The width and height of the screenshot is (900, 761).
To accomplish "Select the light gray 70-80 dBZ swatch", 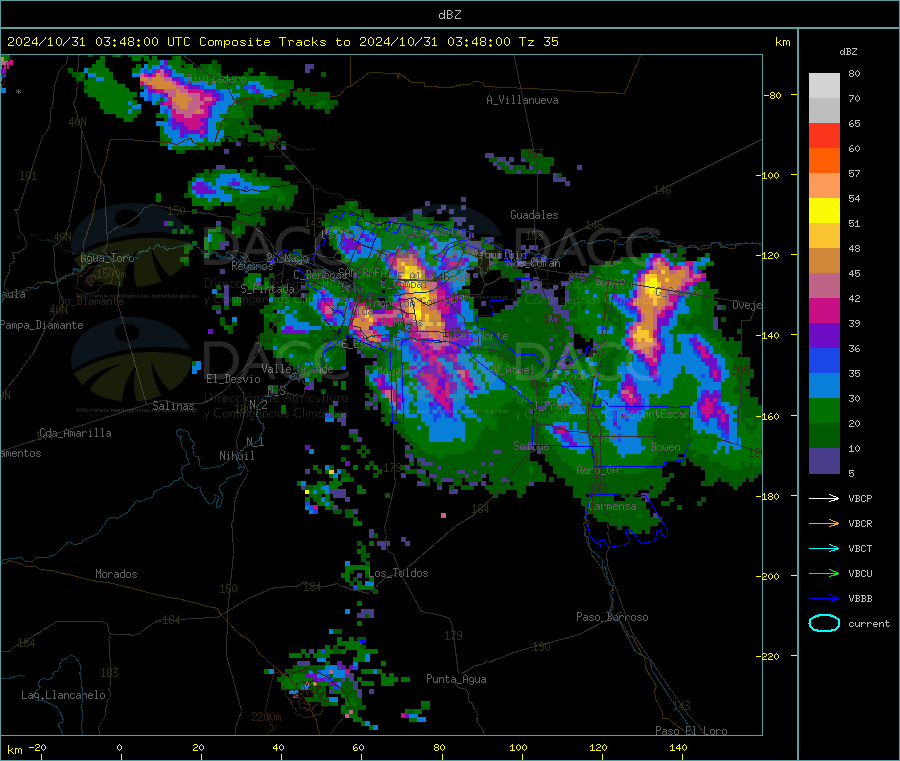I will coord(824,86).
